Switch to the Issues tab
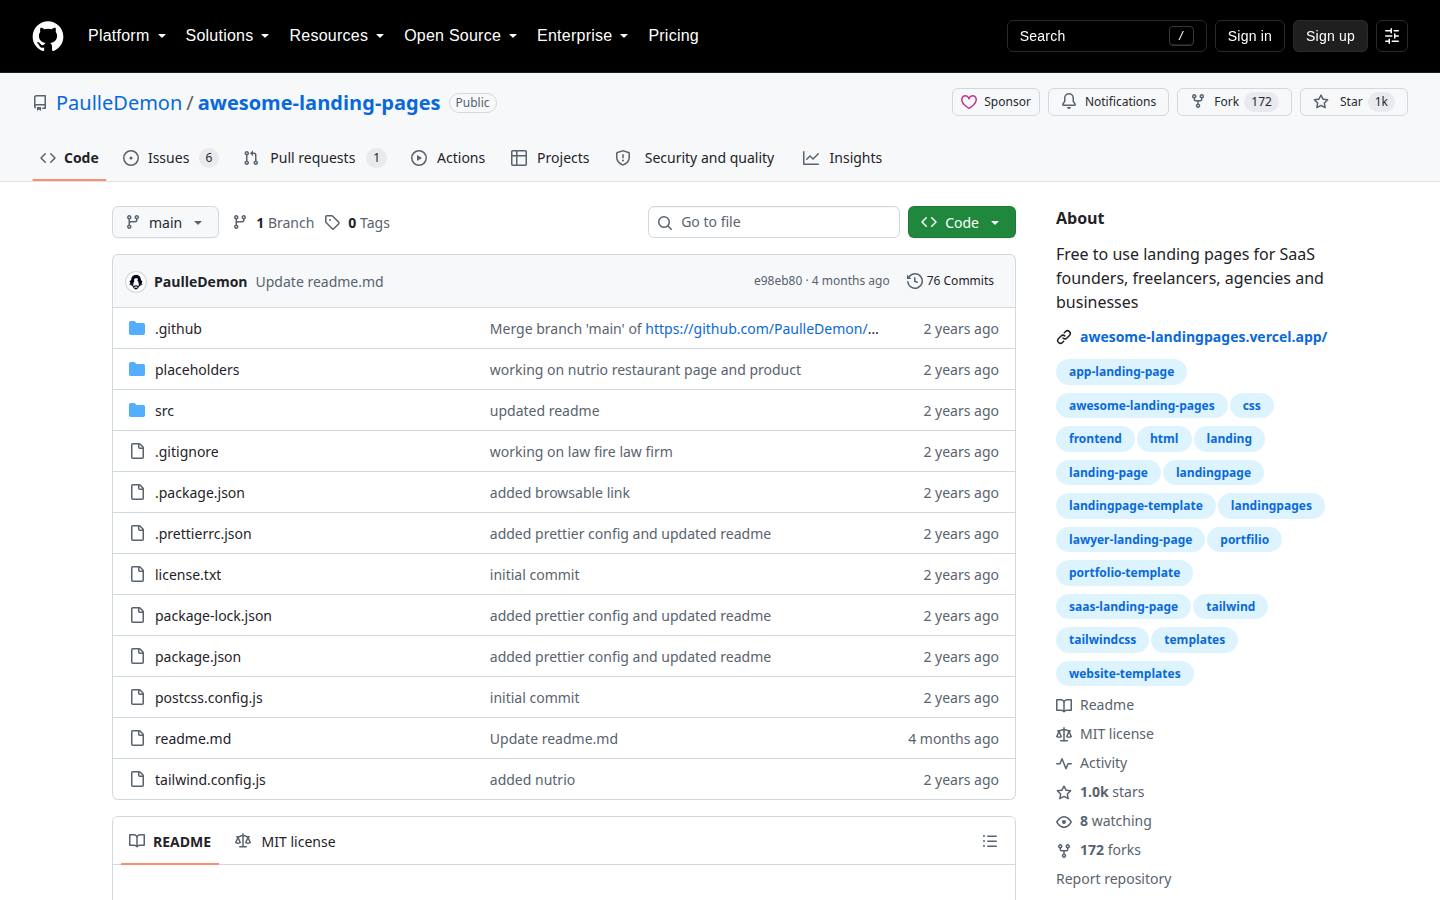The height and width of the screenshot is (900, 1440). (x=170, y=158)
